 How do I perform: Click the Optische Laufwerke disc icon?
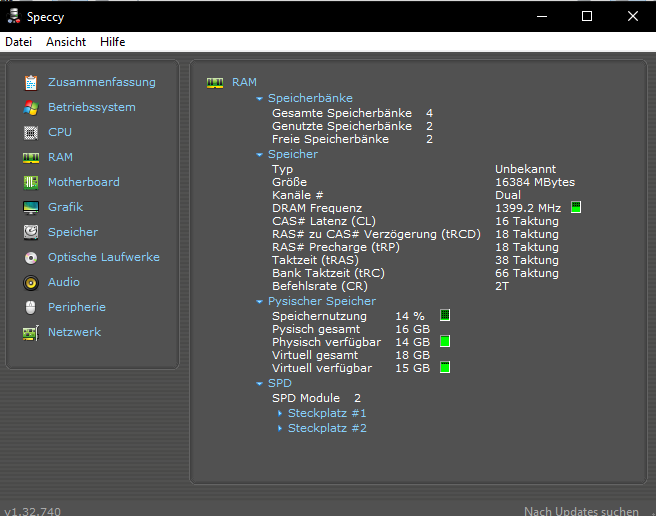click(31, 257)
